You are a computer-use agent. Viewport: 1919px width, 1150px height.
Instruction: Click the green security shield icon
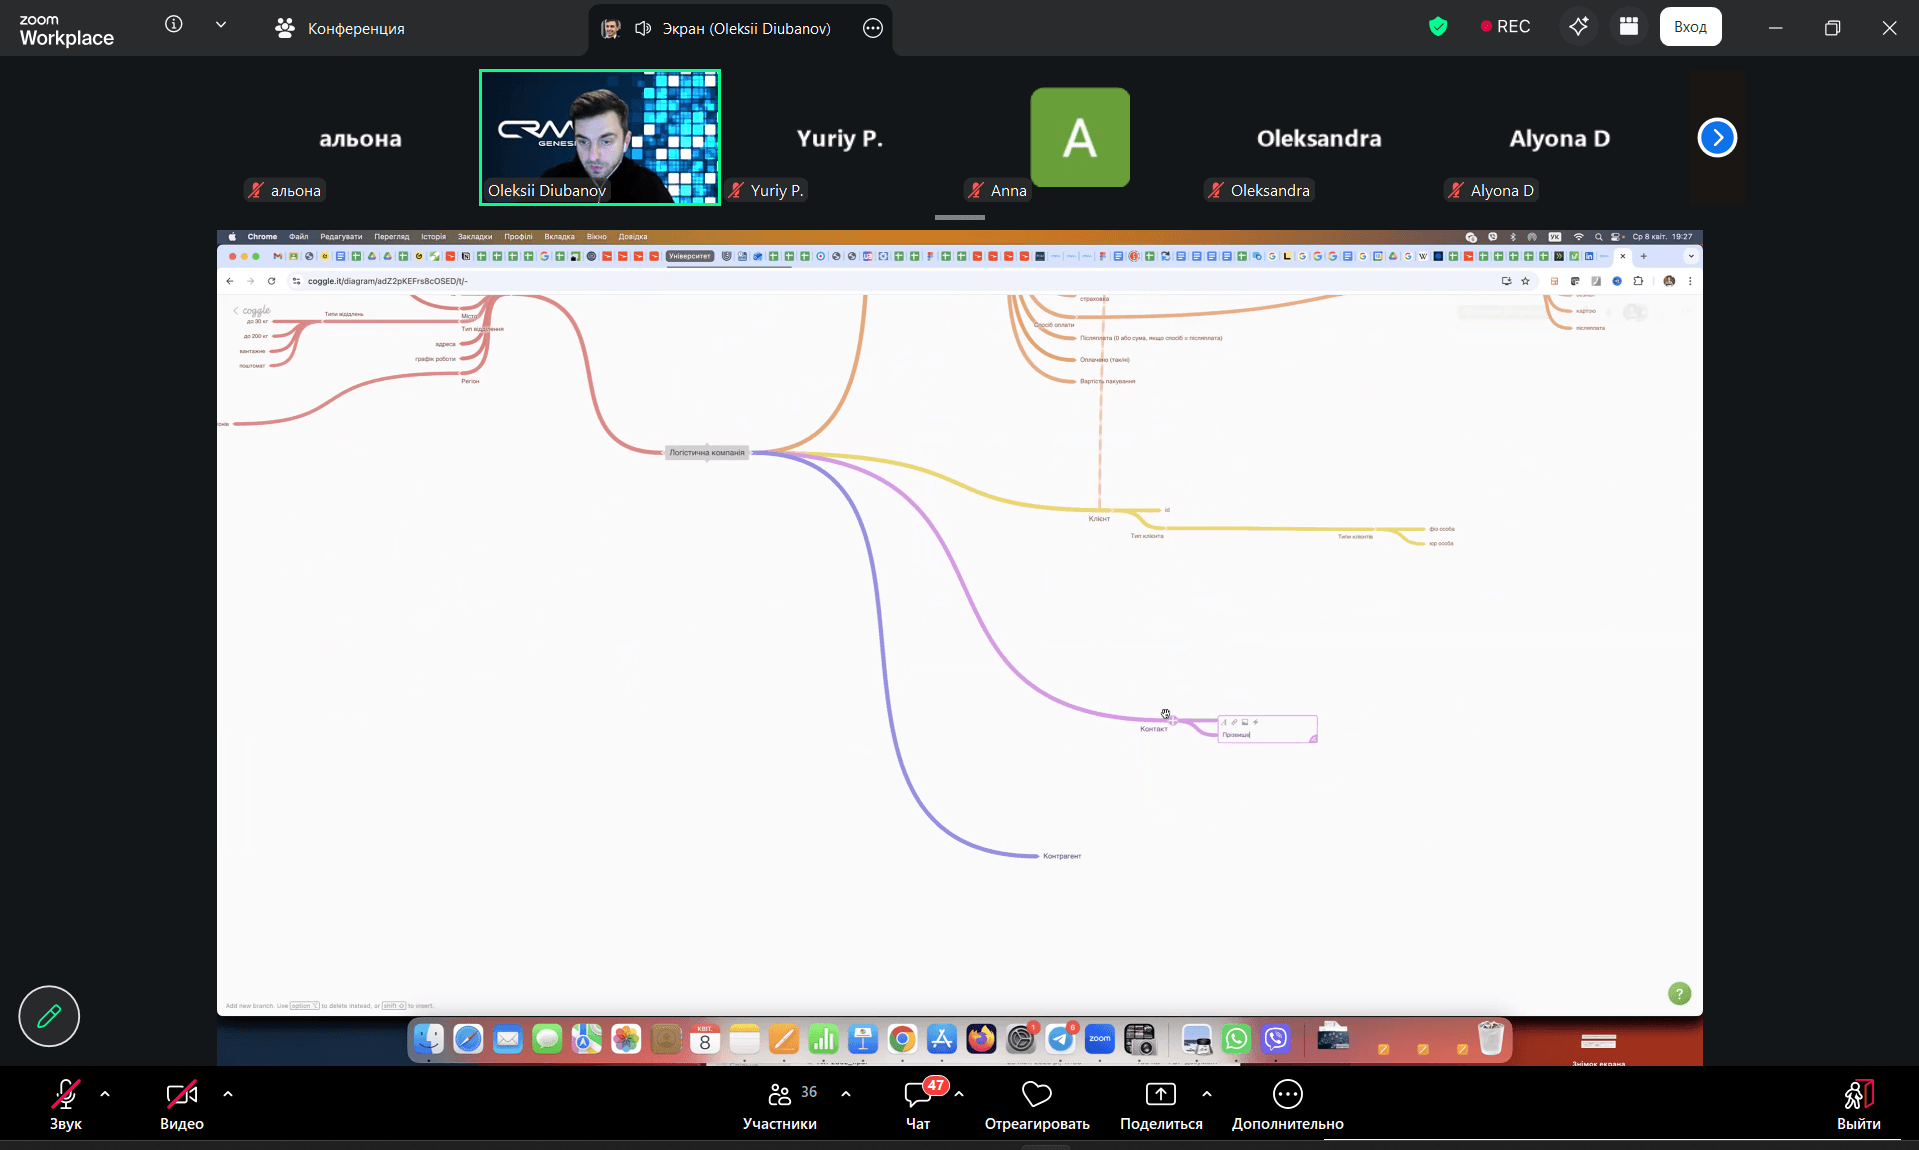1438,27
